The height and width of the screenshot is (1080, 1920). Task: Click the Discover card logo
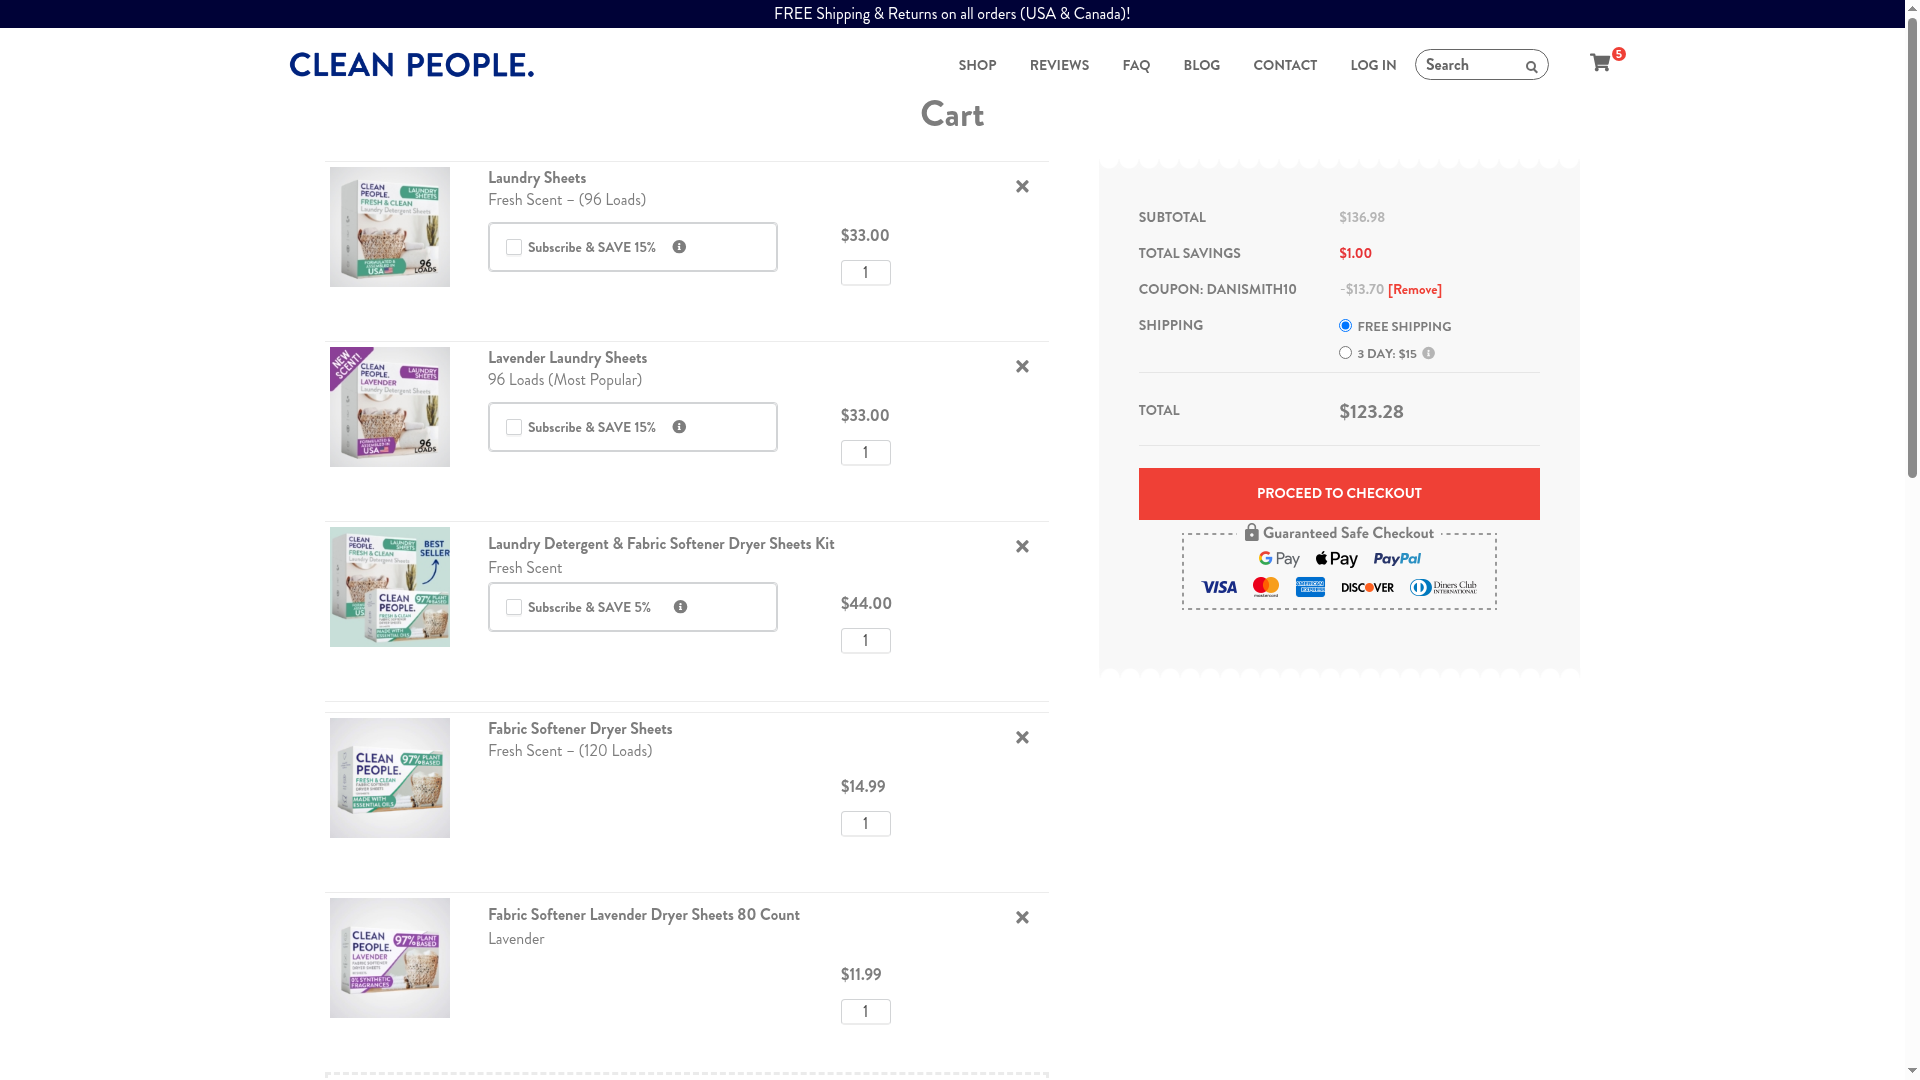click(1367, 587)
